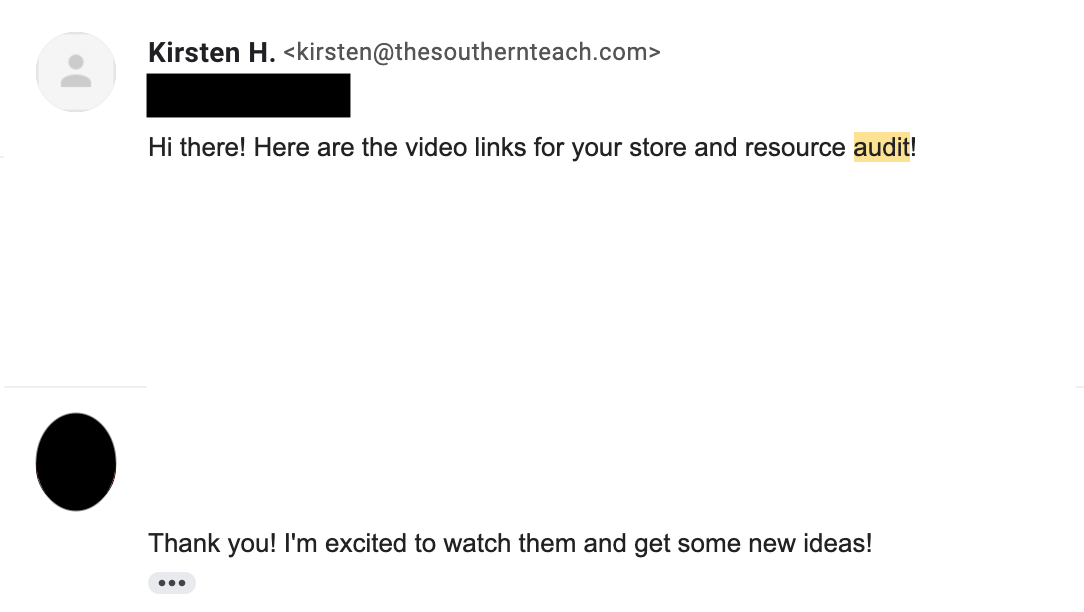The width and height of the screenshot is (1084, 612).
Task: Click the "Hi there!" greeting text
Action: click(x=197, y=147)
